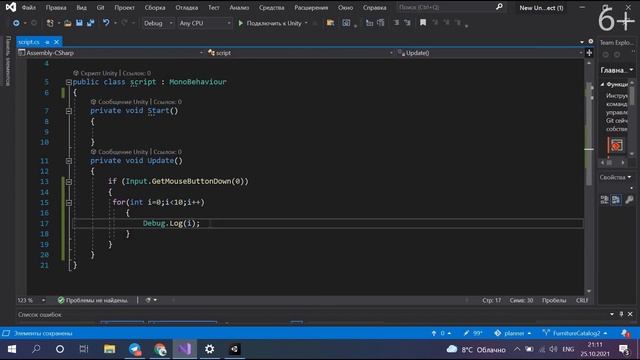Open notifications bell in the status bar

click(x=625, y=333)
